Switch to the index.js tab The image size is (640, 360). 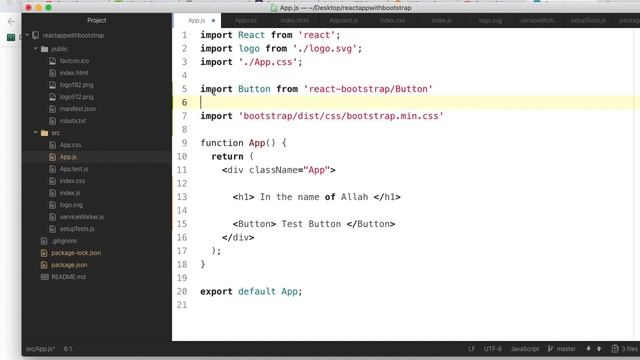(x=441, y=20)
